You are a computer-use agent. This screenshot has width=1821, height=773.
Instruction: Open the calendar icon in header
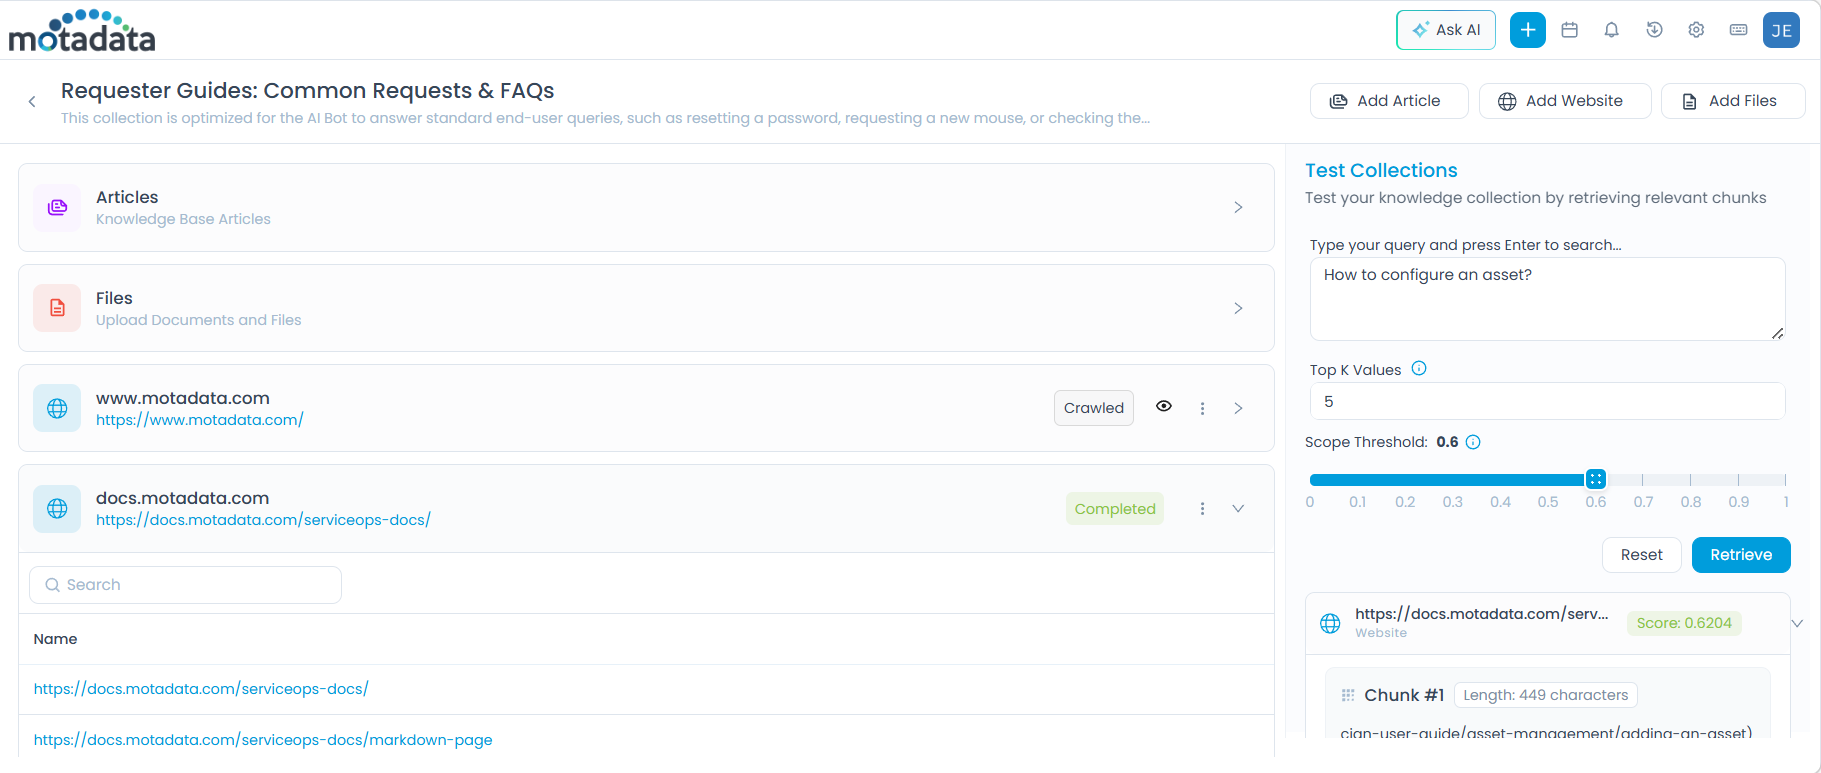point(1570,30)
